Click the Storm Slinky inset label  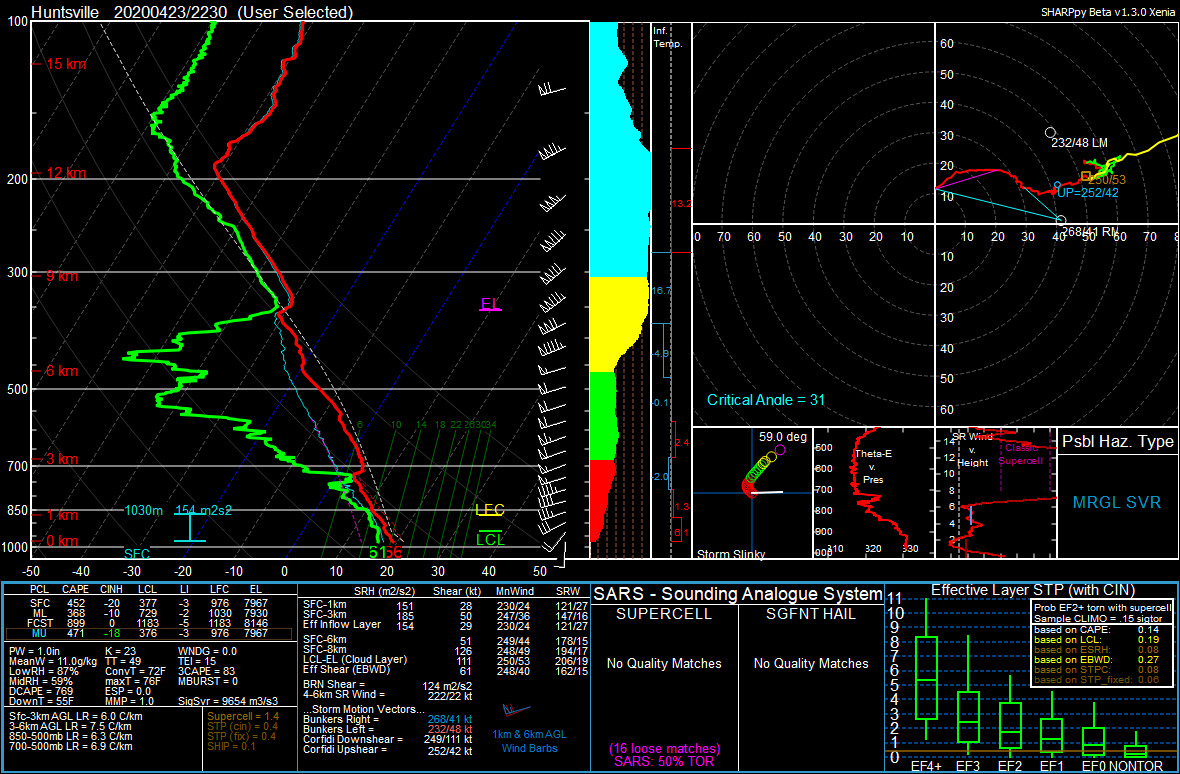click(x=731, y=554)
